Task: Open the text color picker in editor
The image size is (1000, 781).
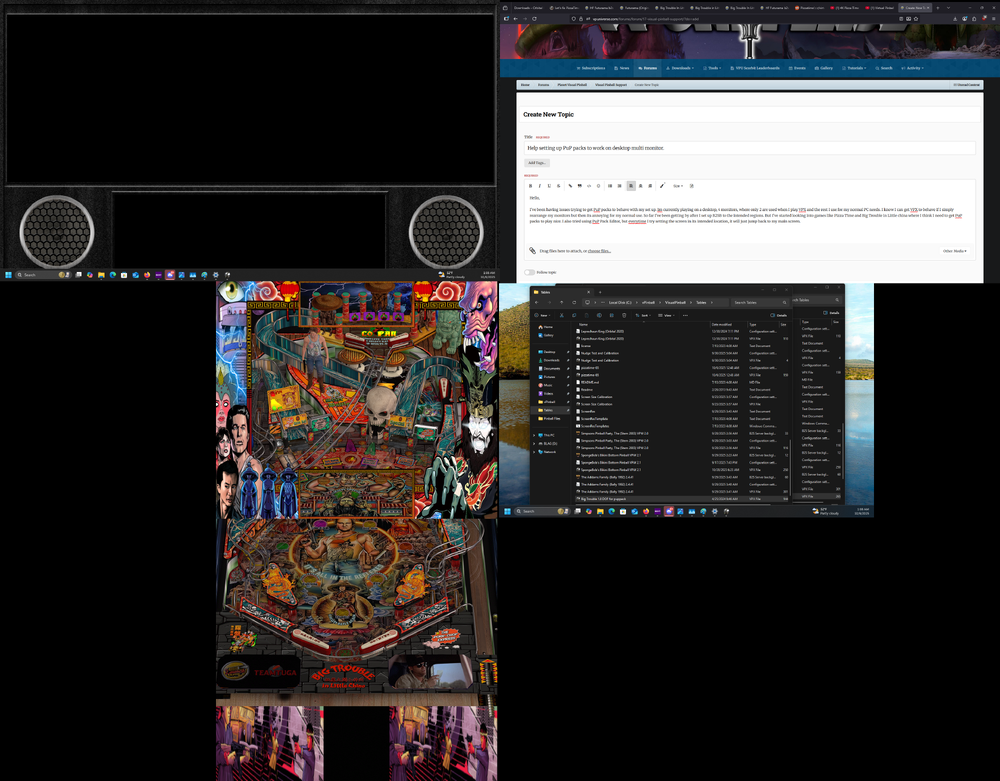Action: [663, 186]
